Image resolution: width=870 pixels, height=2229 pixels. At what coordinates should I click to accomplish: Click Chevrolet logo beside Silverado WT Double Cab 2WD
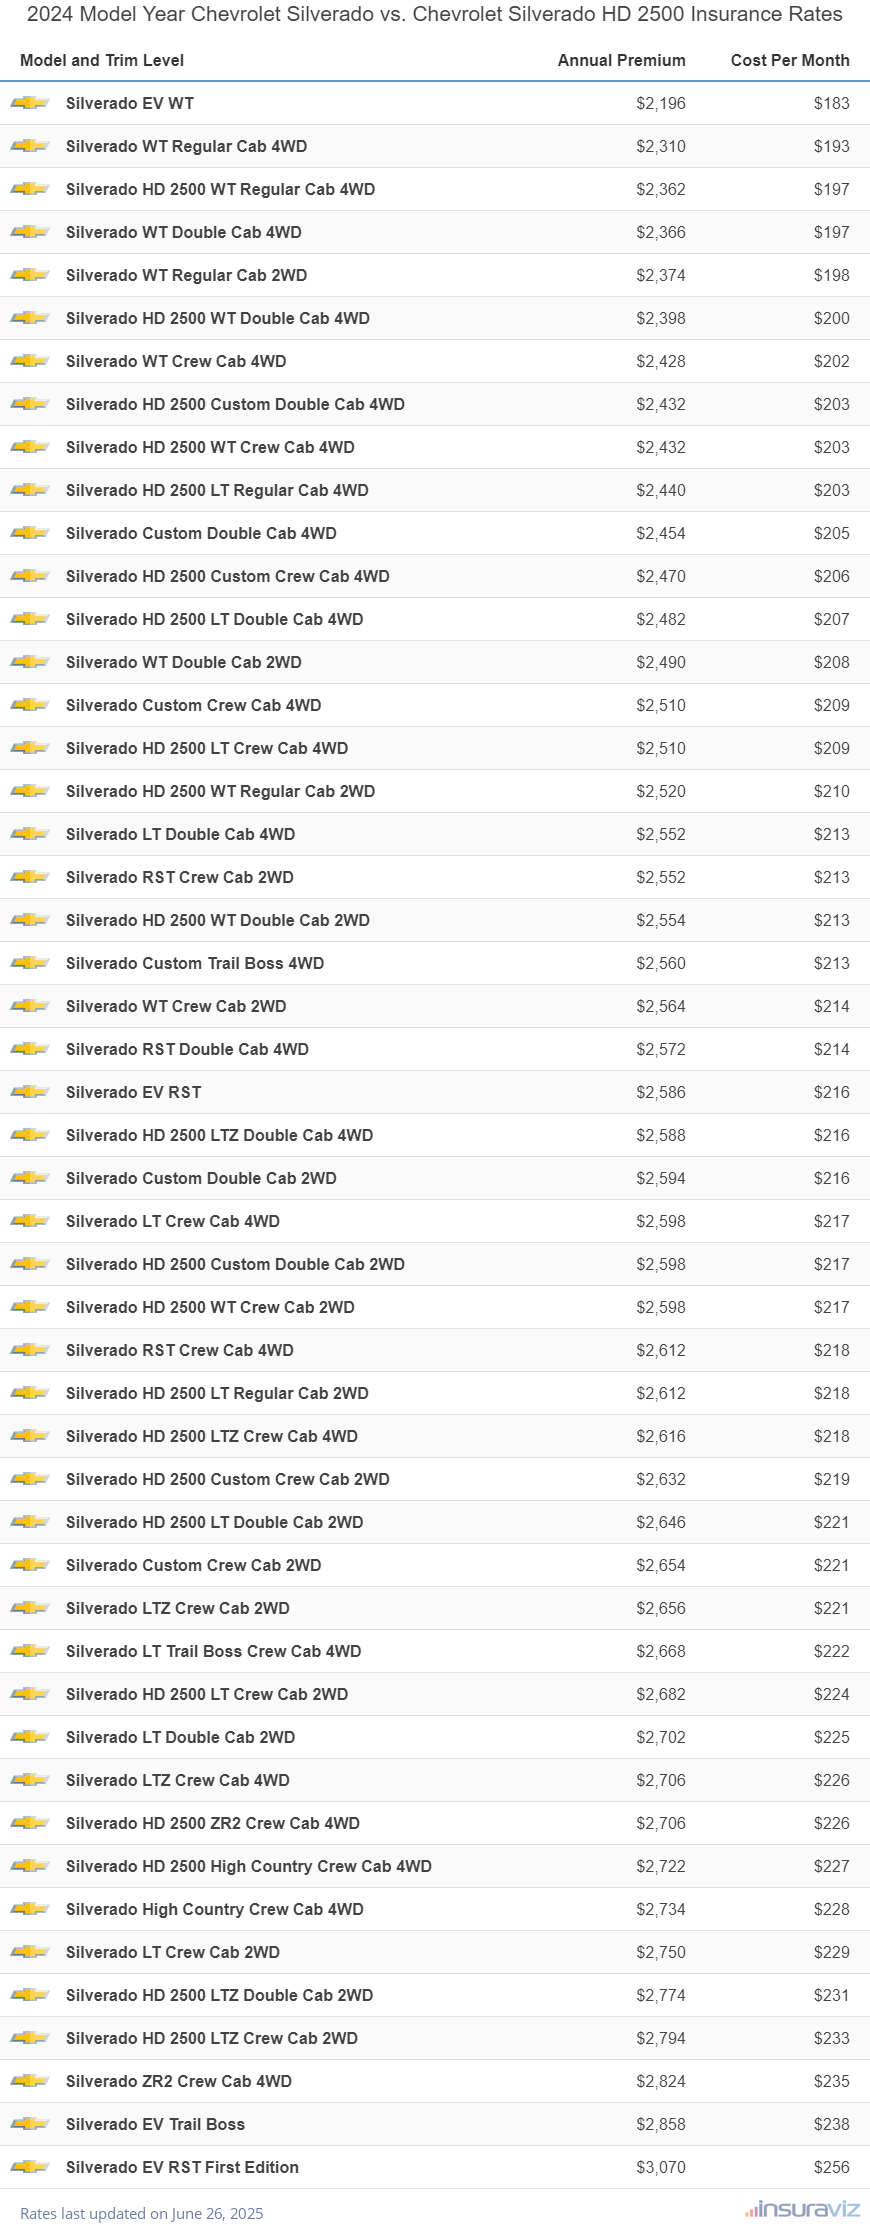click(30, 662)
